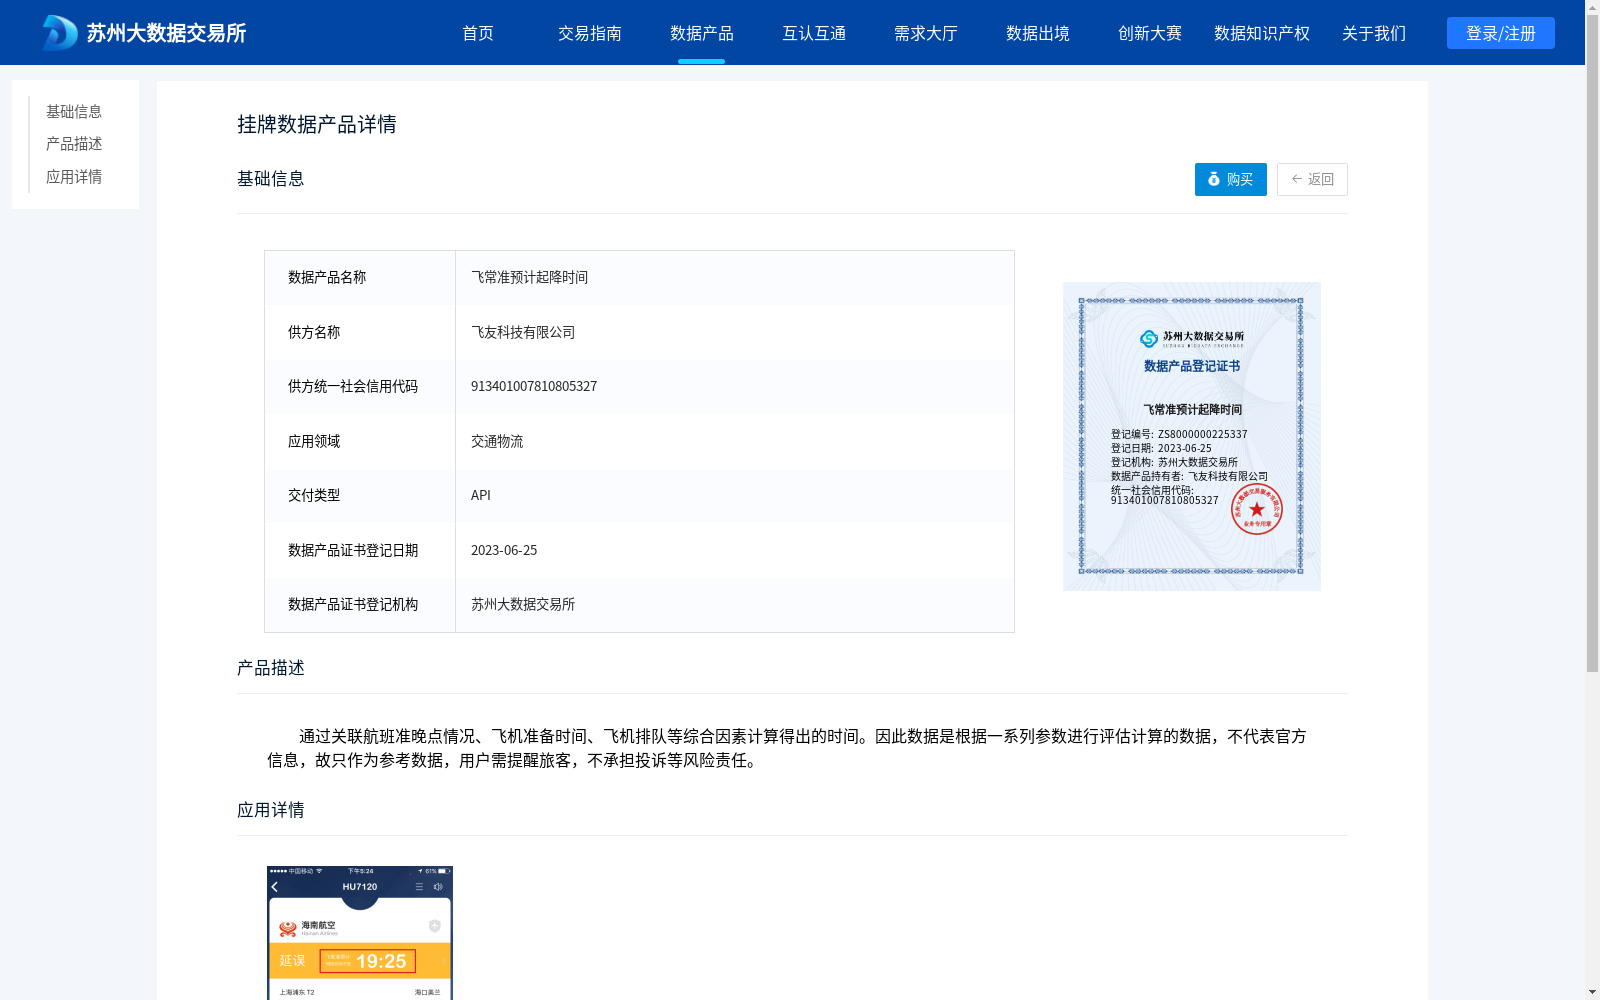Click the 供方统一社会信用代码 label cell
This screenshot has width=1600, height=1000.
360,386
